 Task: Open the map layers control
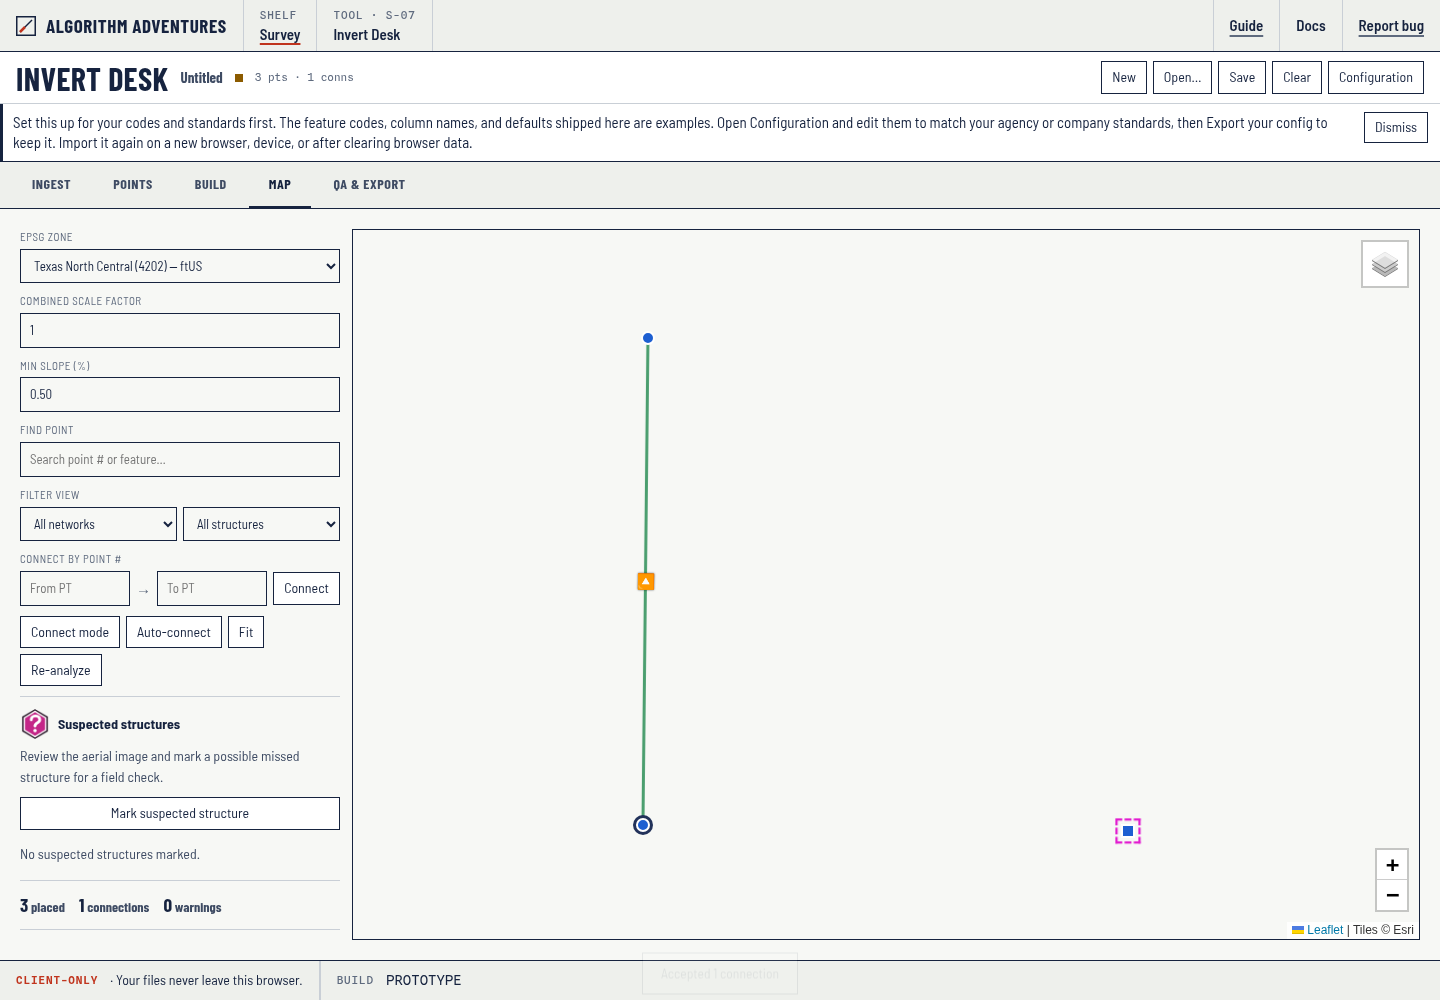[x=1385, y=264]
